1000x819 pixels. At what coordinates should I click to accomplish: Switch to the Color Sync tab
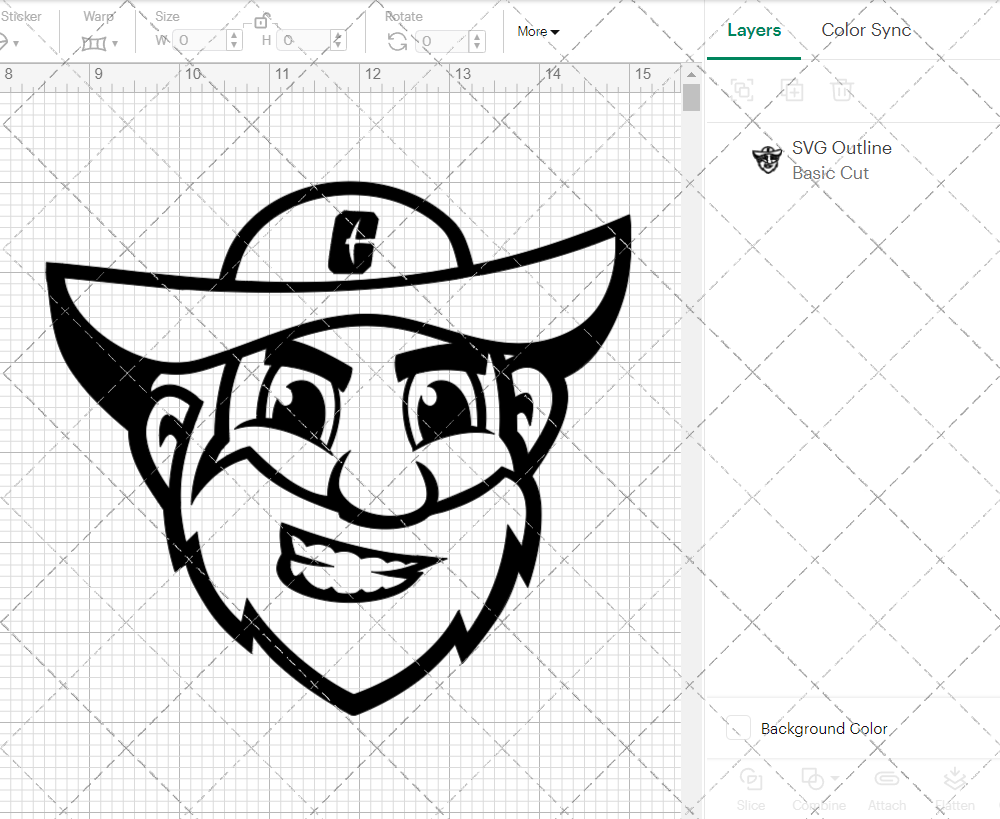(x=866, y=30)
